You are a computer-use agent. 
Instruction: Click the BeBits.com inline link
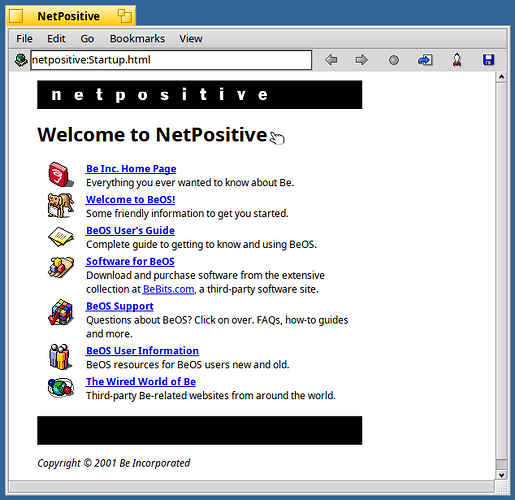[168, 289]
